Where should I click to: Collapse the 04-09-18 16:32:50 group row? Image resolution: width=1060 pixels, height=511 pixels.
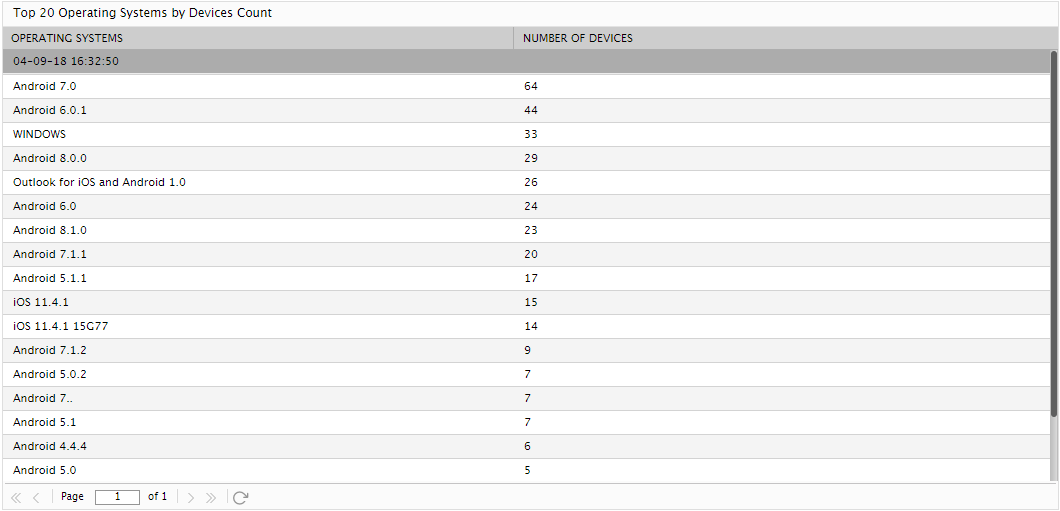pyautogui.click(x=526, y=62)
